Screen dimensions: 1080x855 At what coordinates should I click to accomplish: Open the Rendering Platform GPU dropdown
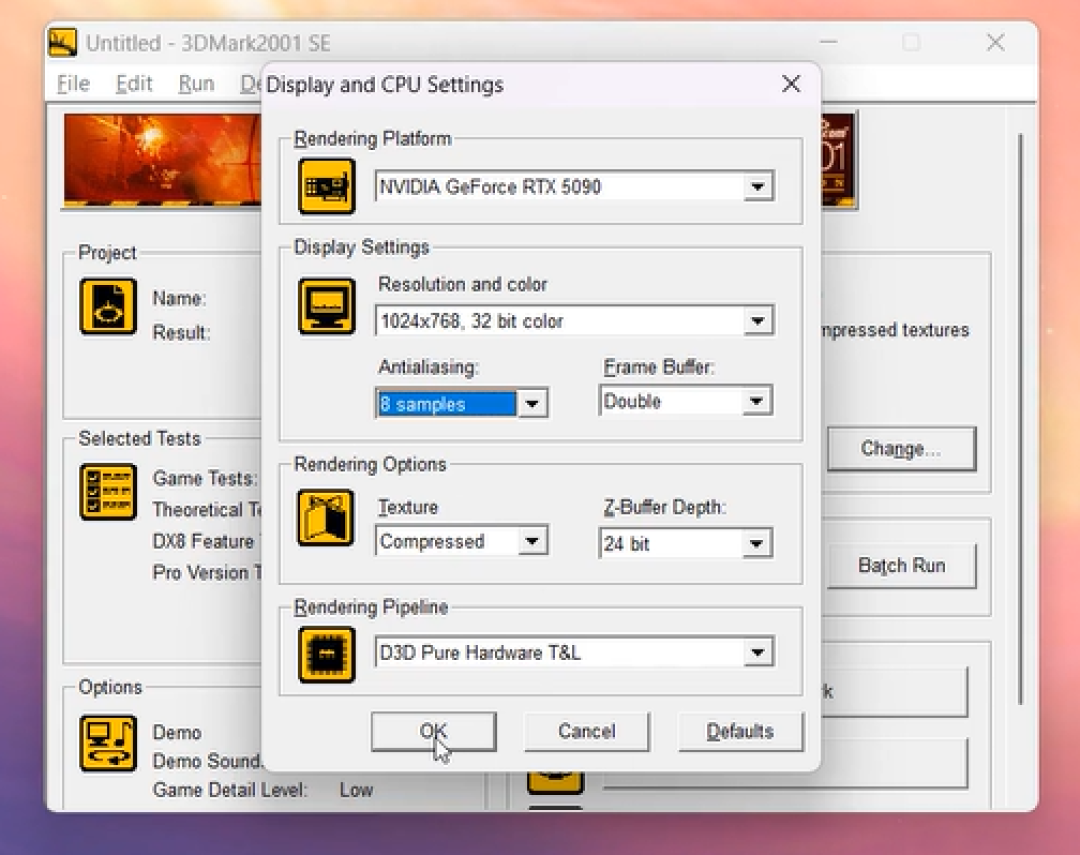tap(574, 187)
